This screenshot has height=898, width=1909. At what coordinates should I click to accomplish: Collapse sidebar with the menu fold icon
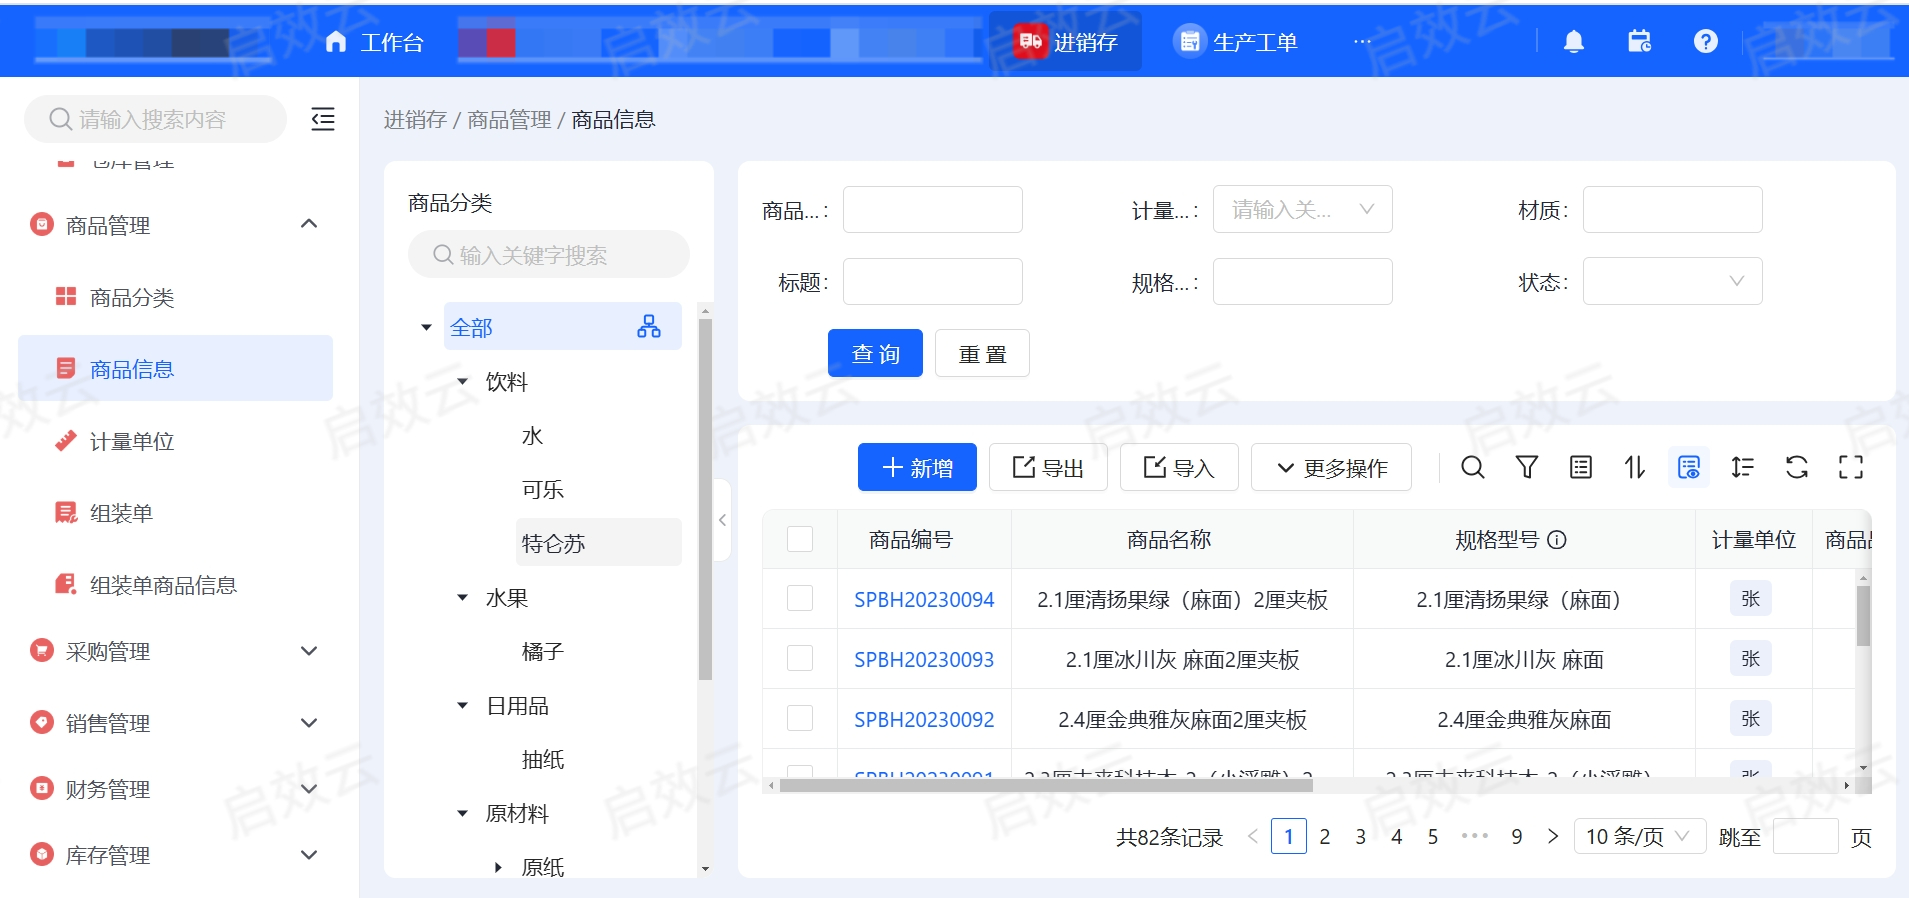323,119
